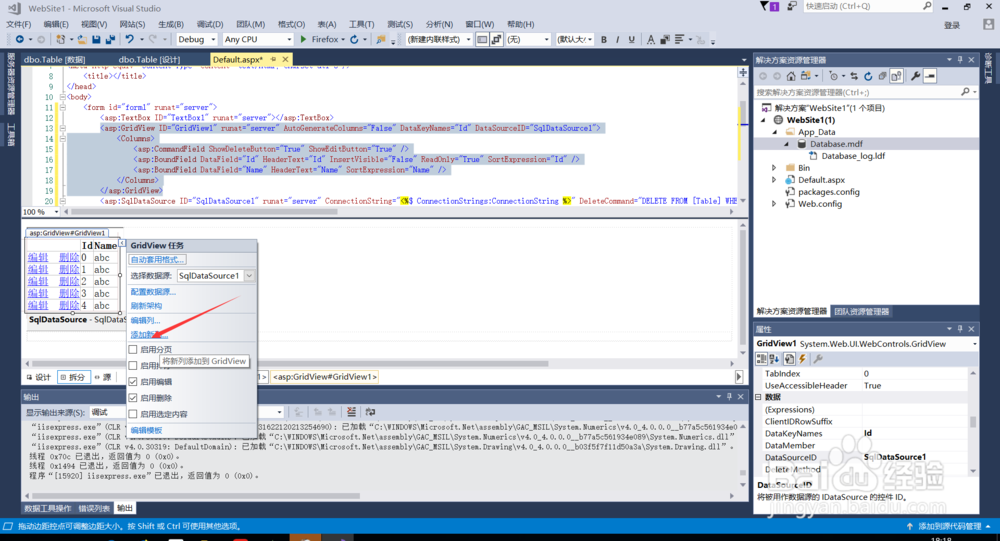Screen dimensions: 1000x541
Task: Select Database_log.ldf in Solution Explorer
Action: (853, 156)
